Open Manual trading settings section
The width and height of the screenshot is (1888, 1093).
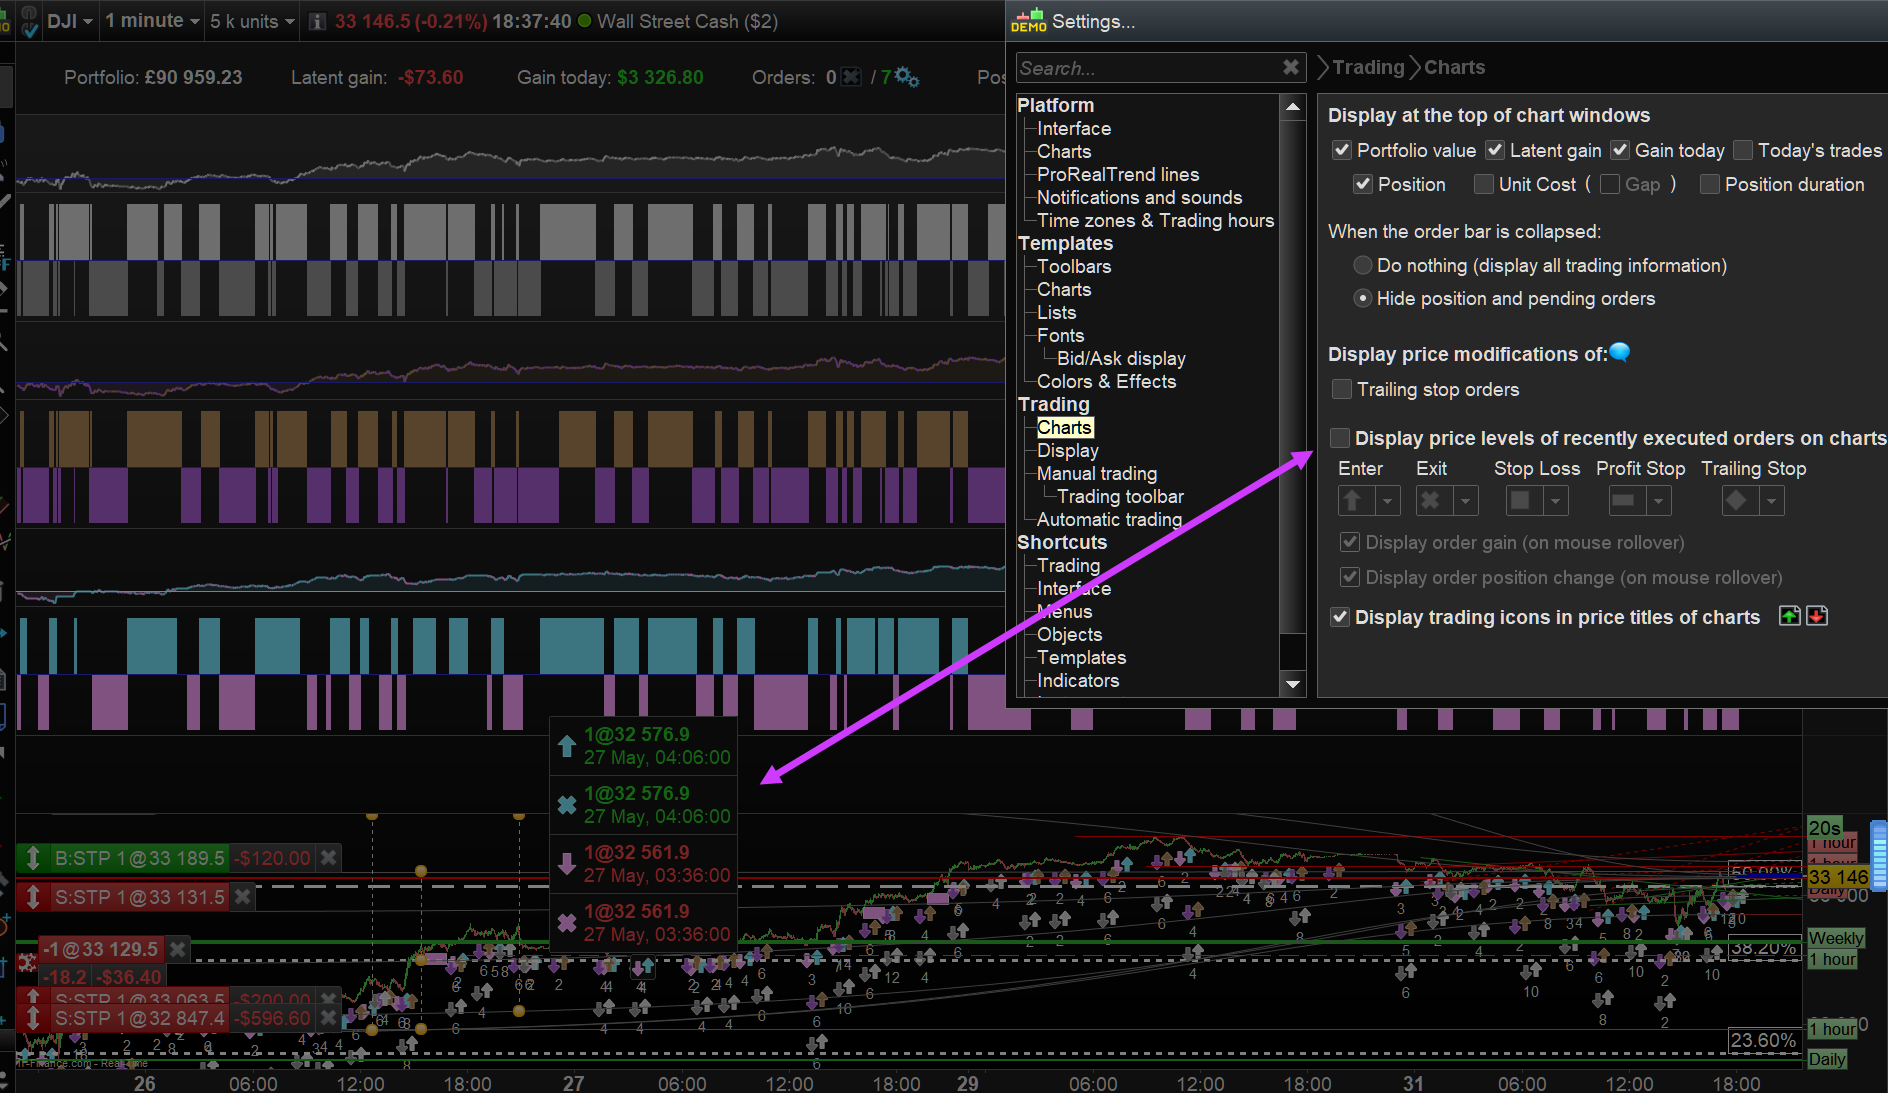(x=1096, y=473)
